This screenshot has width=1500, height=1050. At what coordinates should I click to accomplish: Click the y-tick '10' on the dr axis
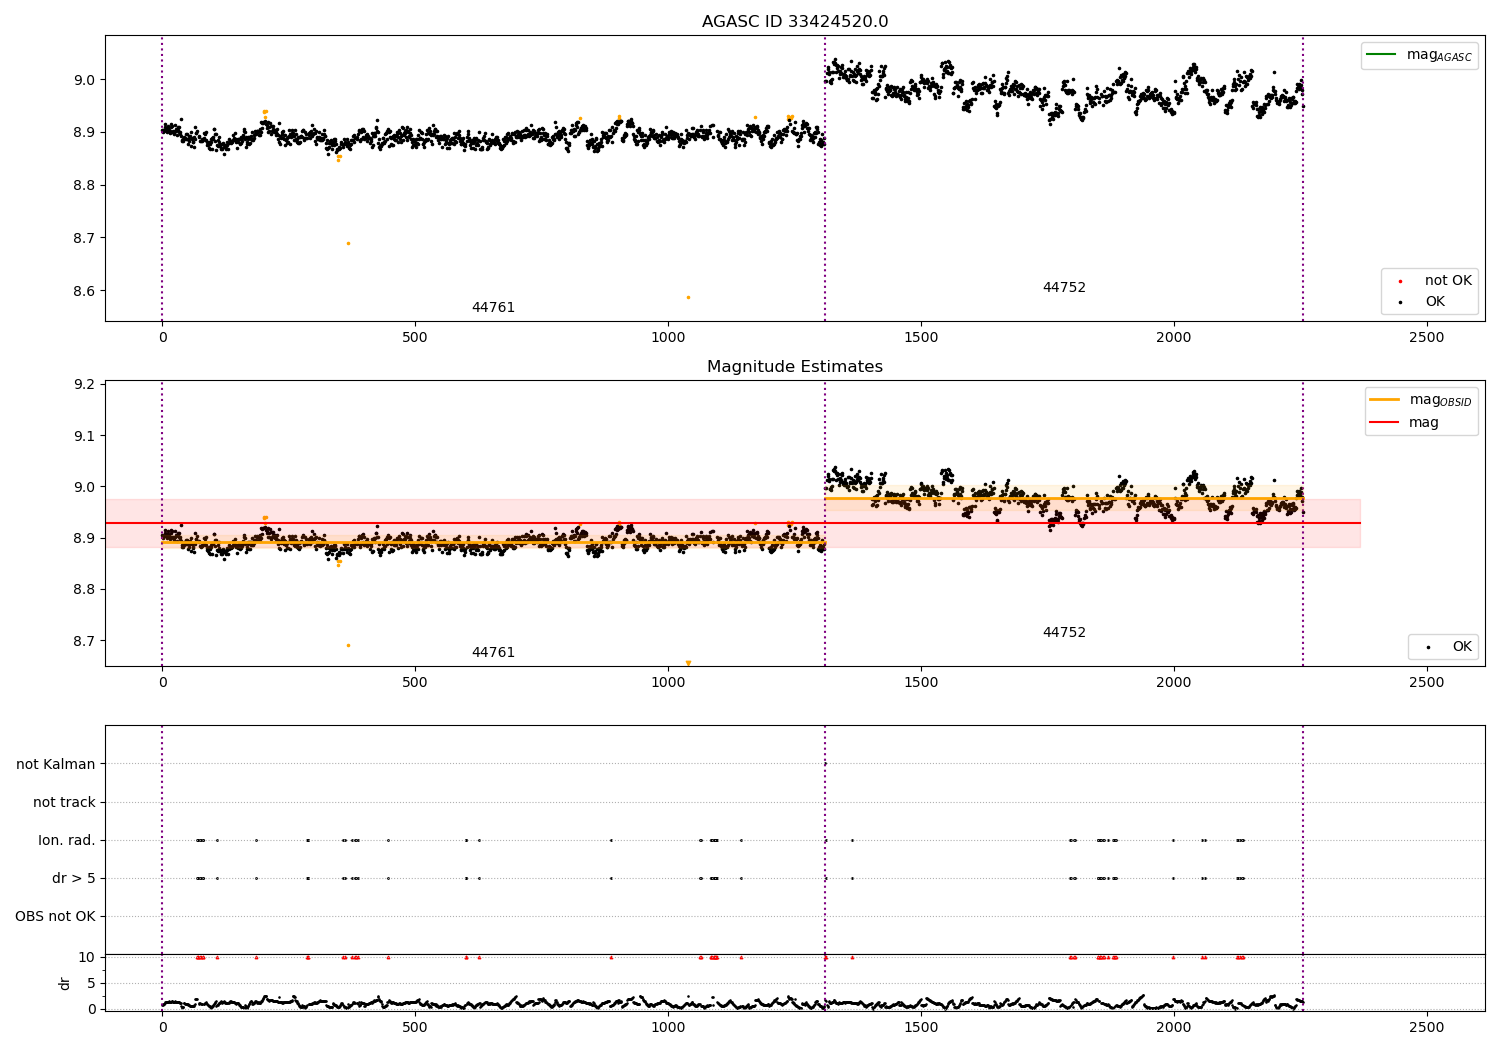[x=87, y=957]
